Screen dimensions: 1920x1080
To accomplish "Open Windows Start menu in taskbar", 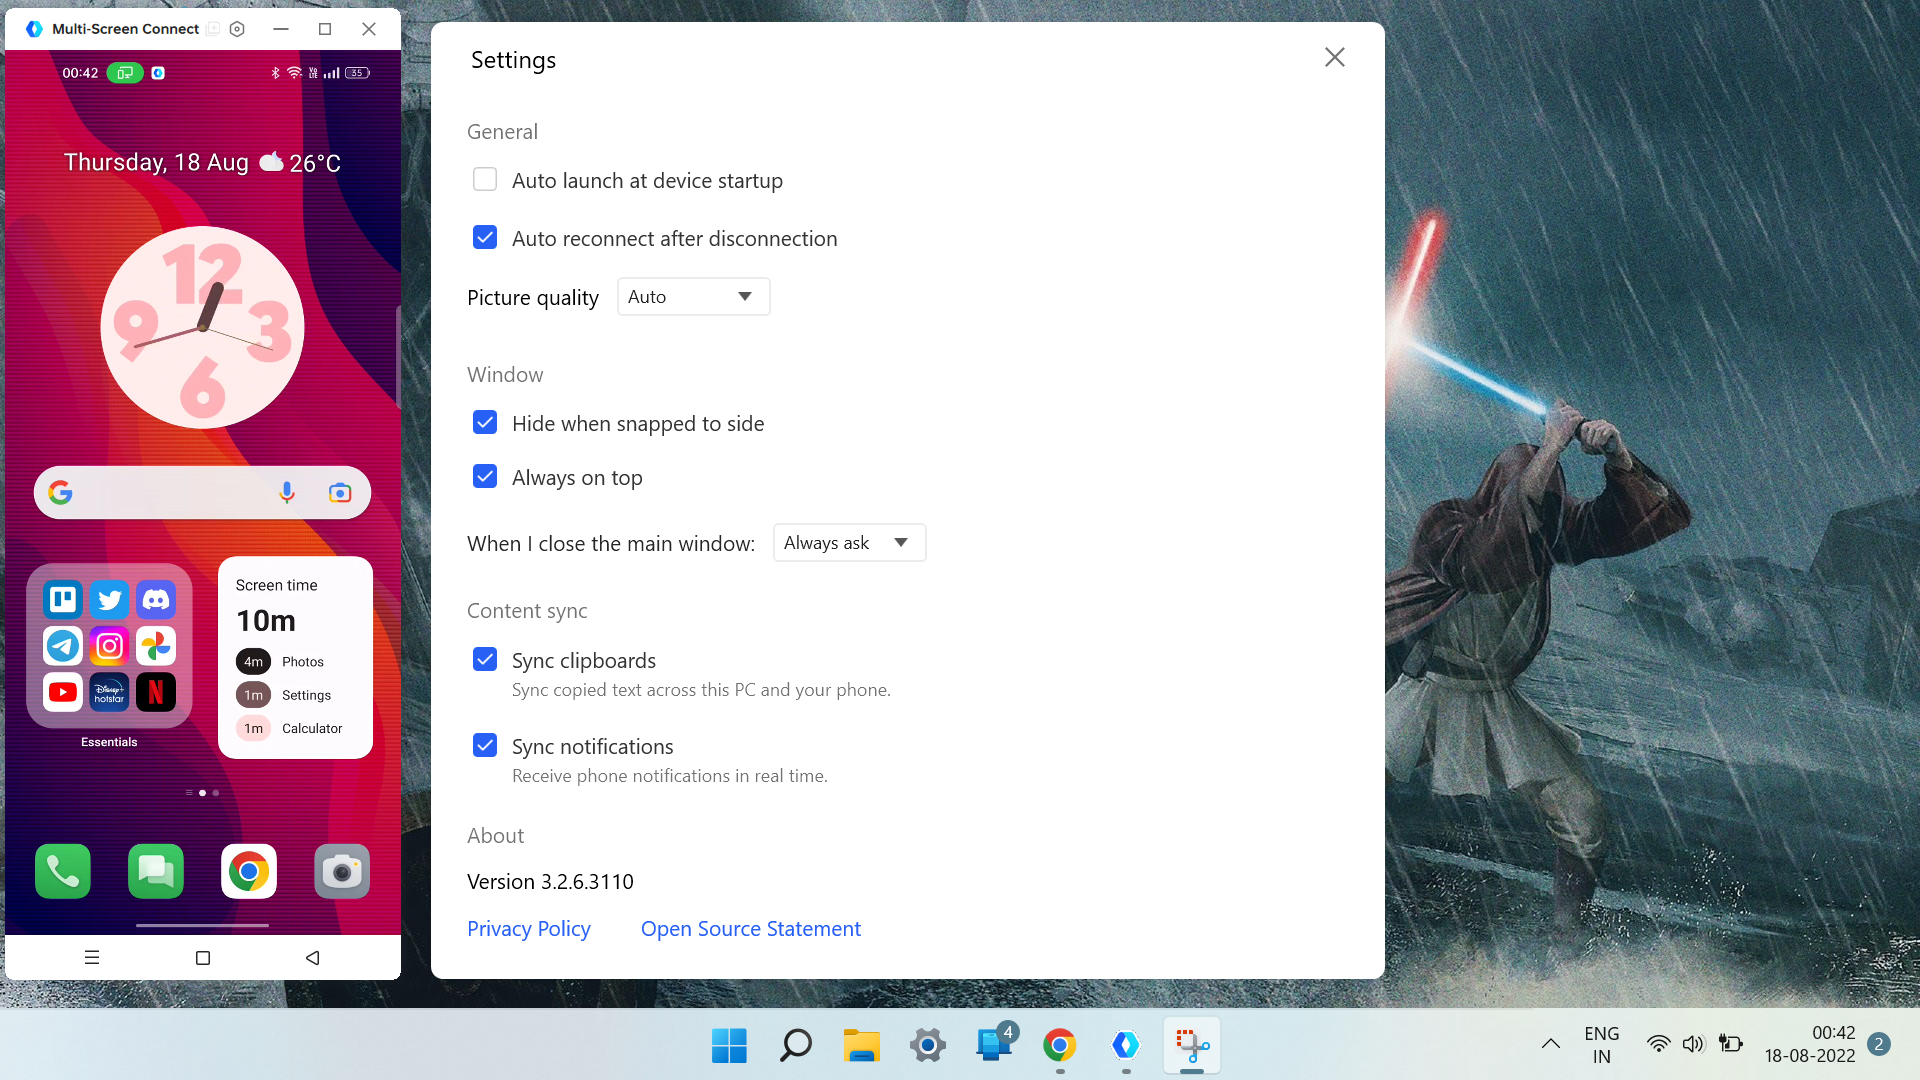I will coord(729,1046).
